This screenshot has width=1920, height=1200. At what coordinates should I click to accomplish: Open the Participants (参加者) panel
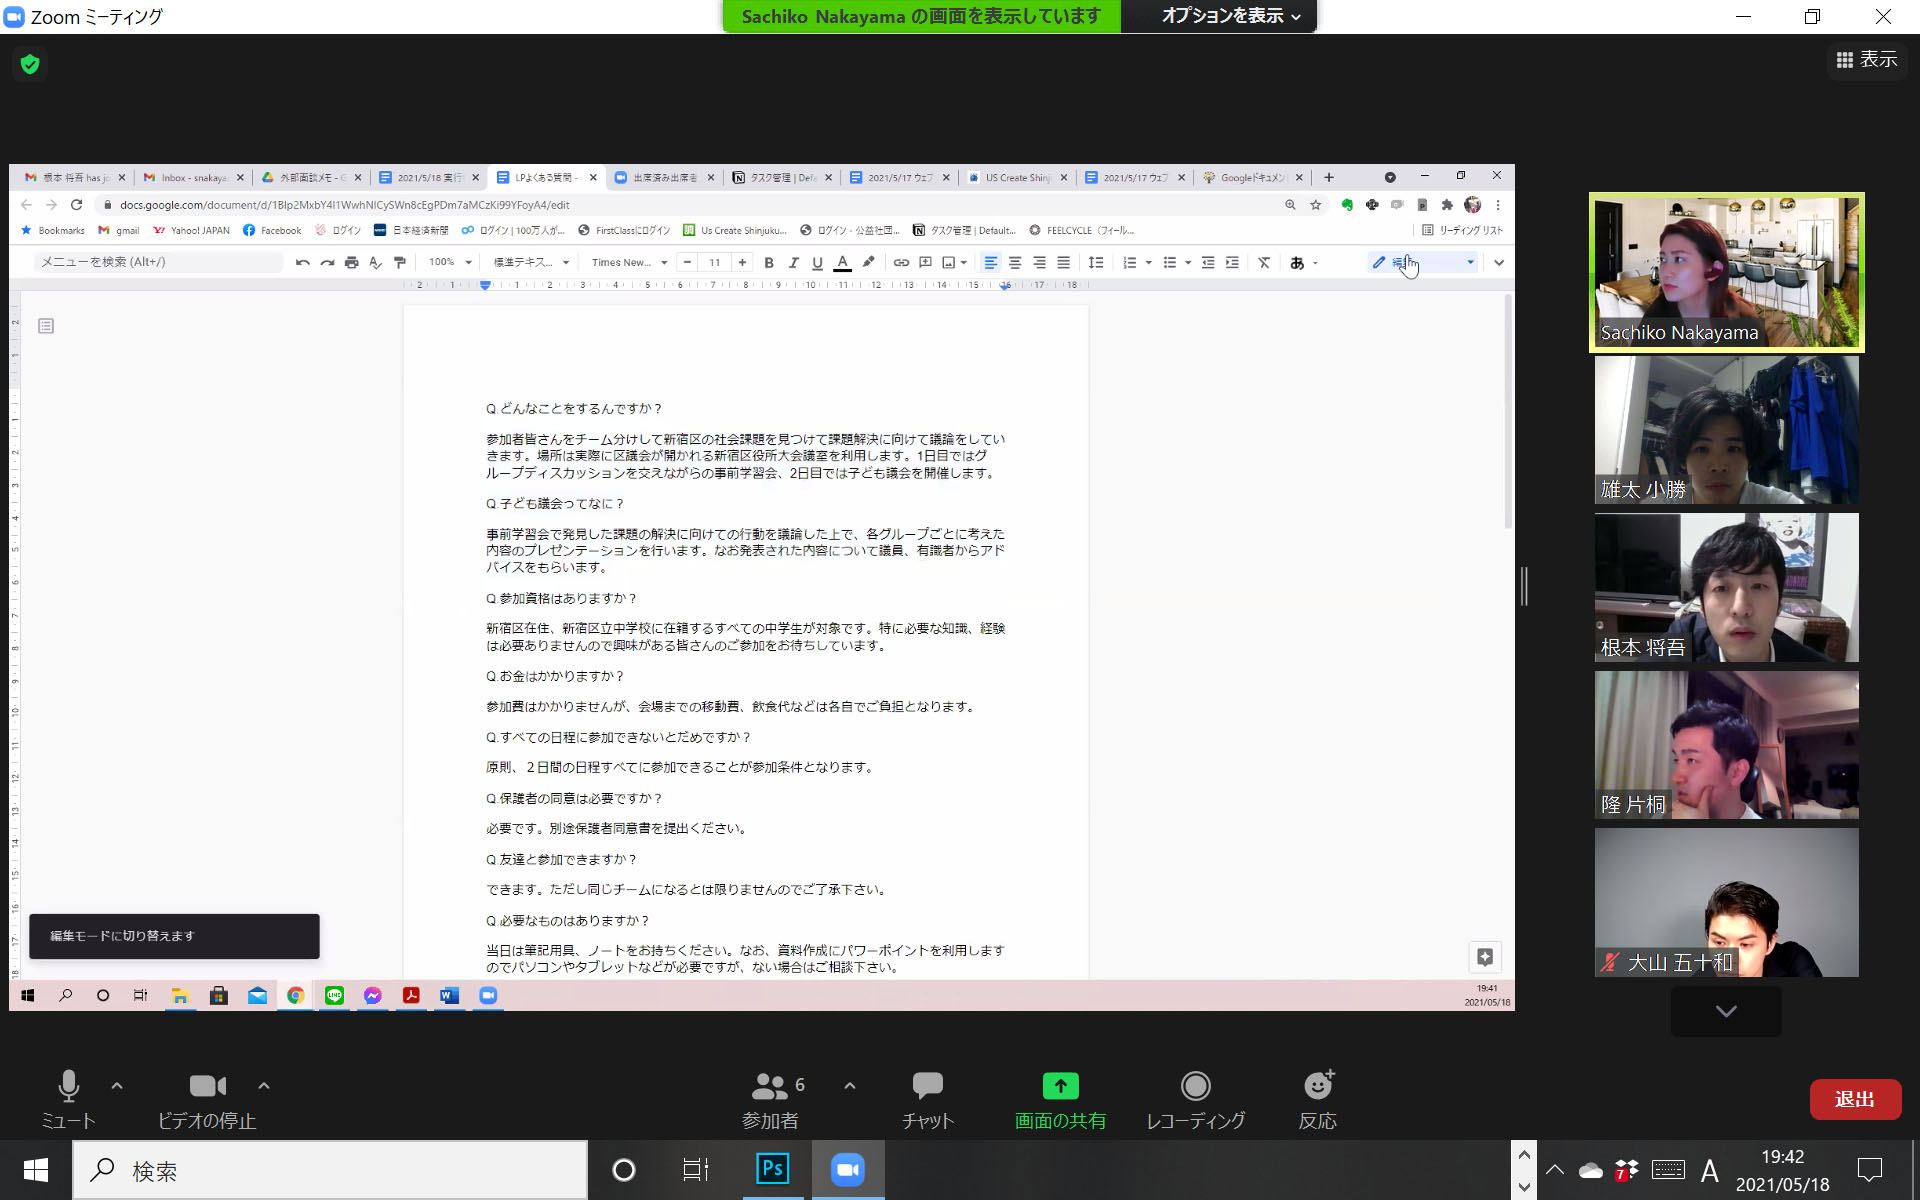(770, 1099)
